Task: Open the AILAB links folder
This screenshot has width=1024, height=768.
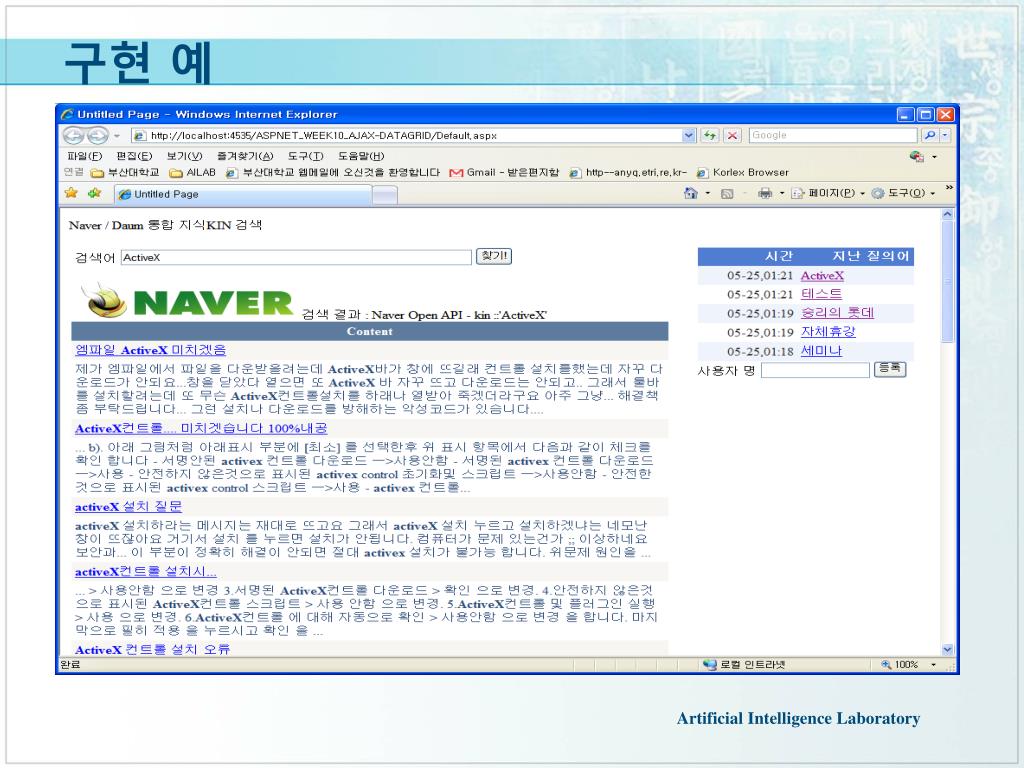Action: coord(192,172)
